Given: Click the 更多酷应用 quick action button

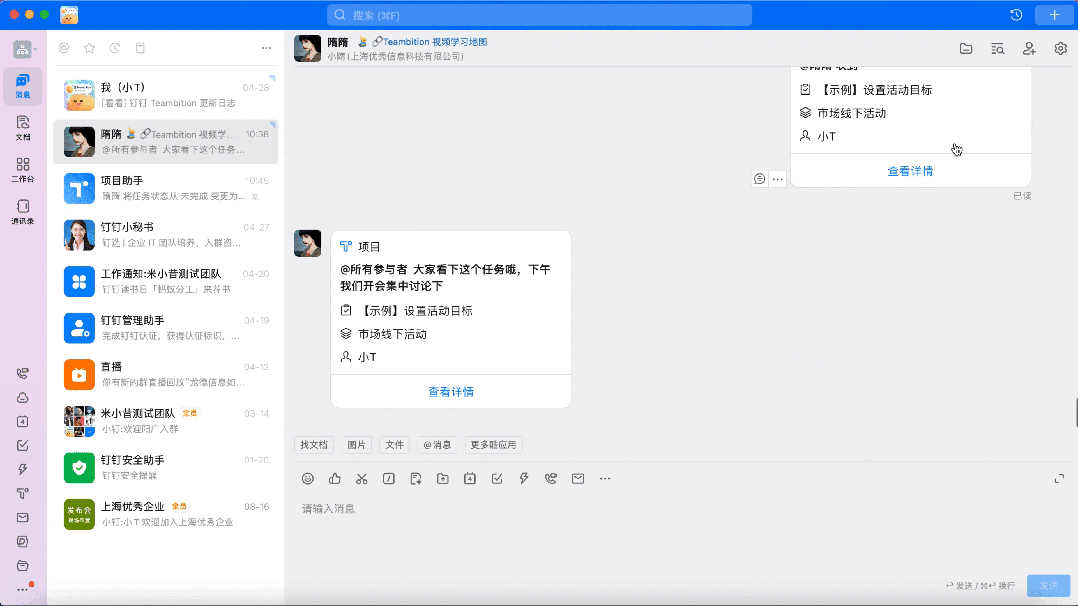Looking at the screenshot, I should point(494,445).
